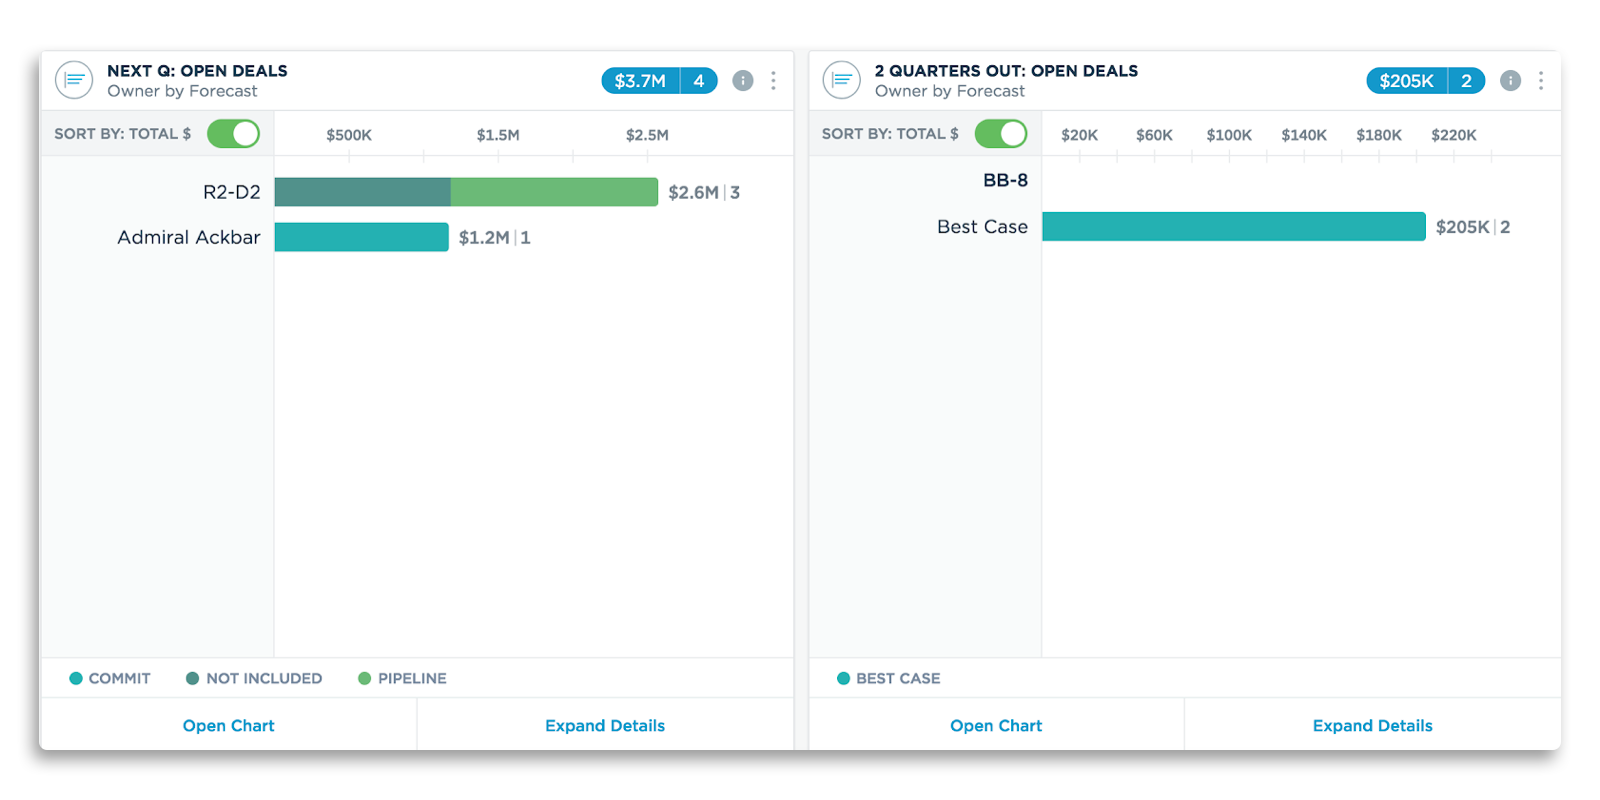Screen dimensions: 1600x800
Task: Click the $60K axis label
Action: click(1154, 135)
